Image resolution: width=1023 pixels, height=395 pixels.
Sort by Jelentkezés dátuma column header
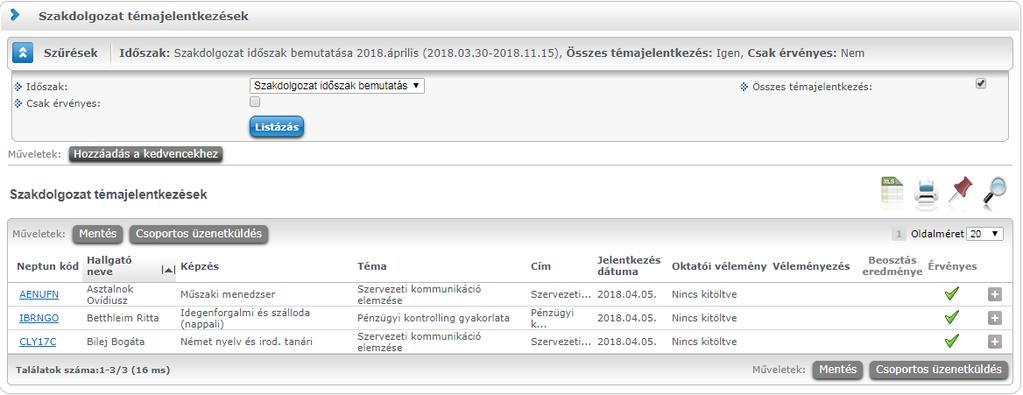[x=629, y=266]
